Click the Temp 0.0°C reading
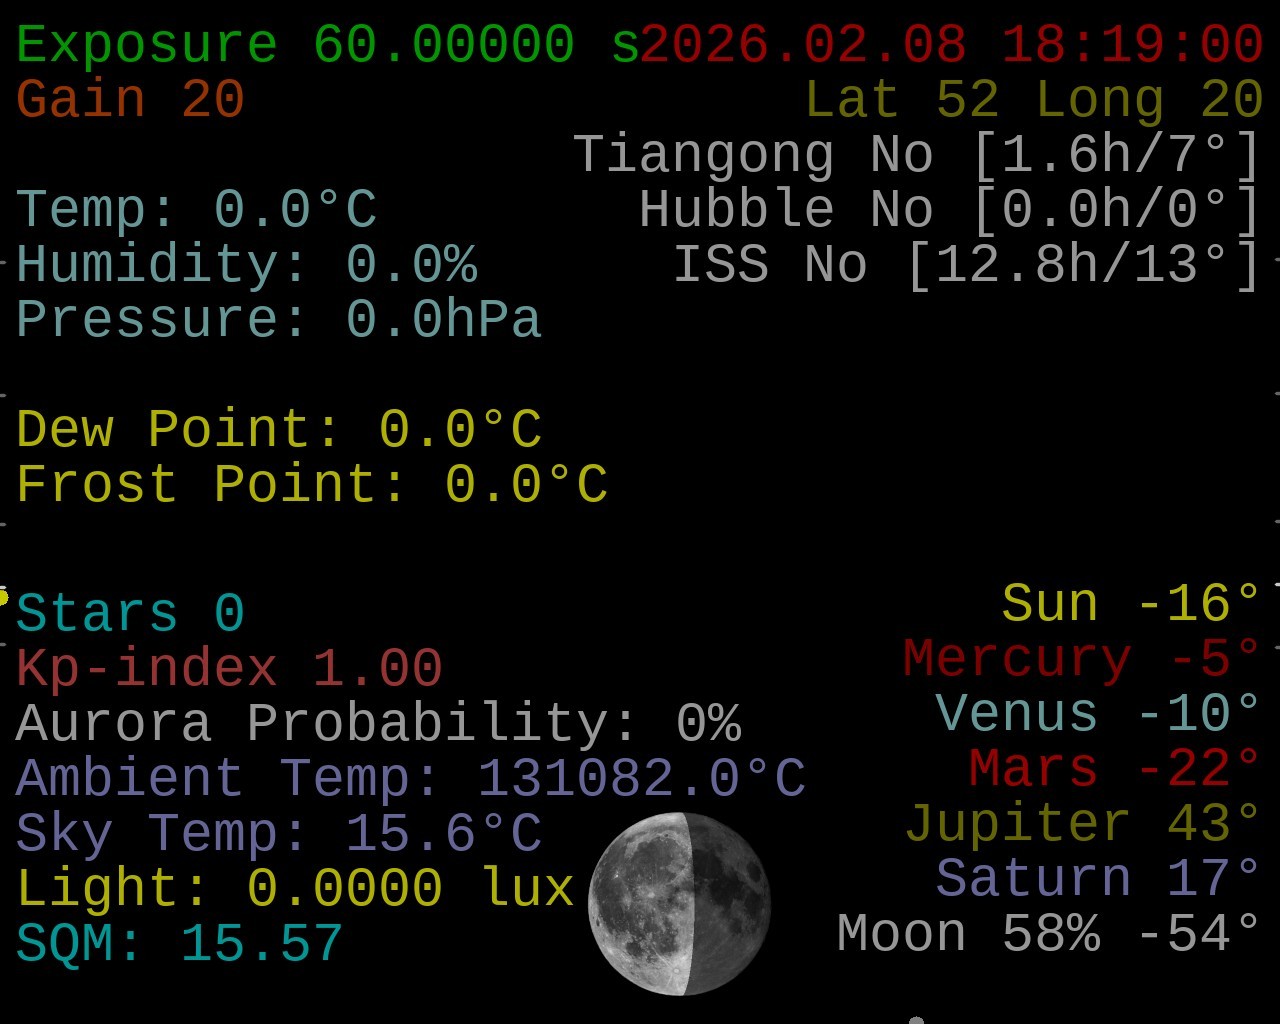This screenshot has width=1280, height=1024. [196, 210]
